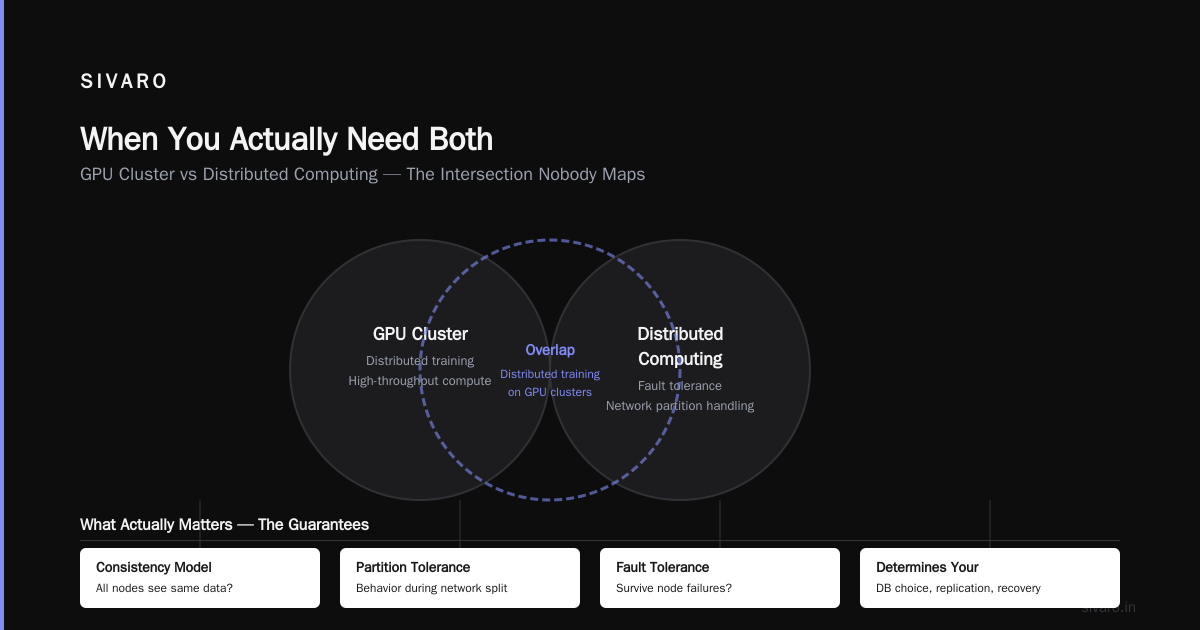Click 'Distributed training' under GPU Cluster title
The height and width of the screenshot is (630, 1200).
pyautogui.click(x=420, y=361)
